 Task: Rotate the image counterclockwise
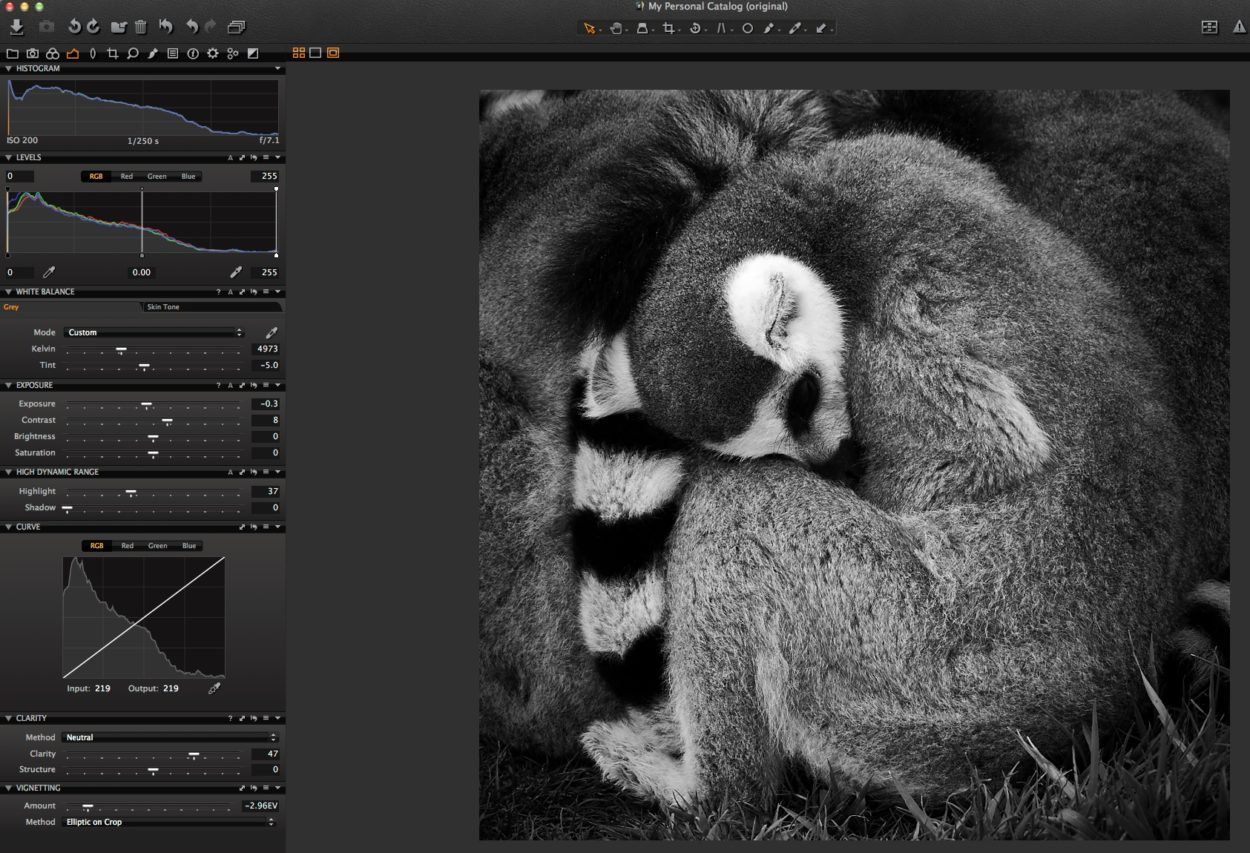[x=73, y=27]
